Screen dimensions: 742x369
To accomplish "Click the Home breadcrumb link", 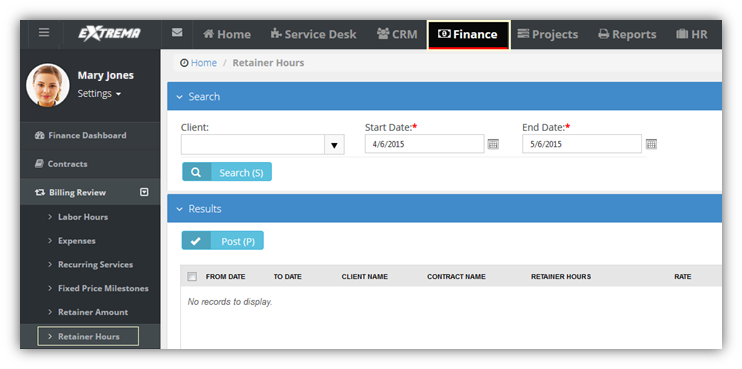I will [204, 63].
